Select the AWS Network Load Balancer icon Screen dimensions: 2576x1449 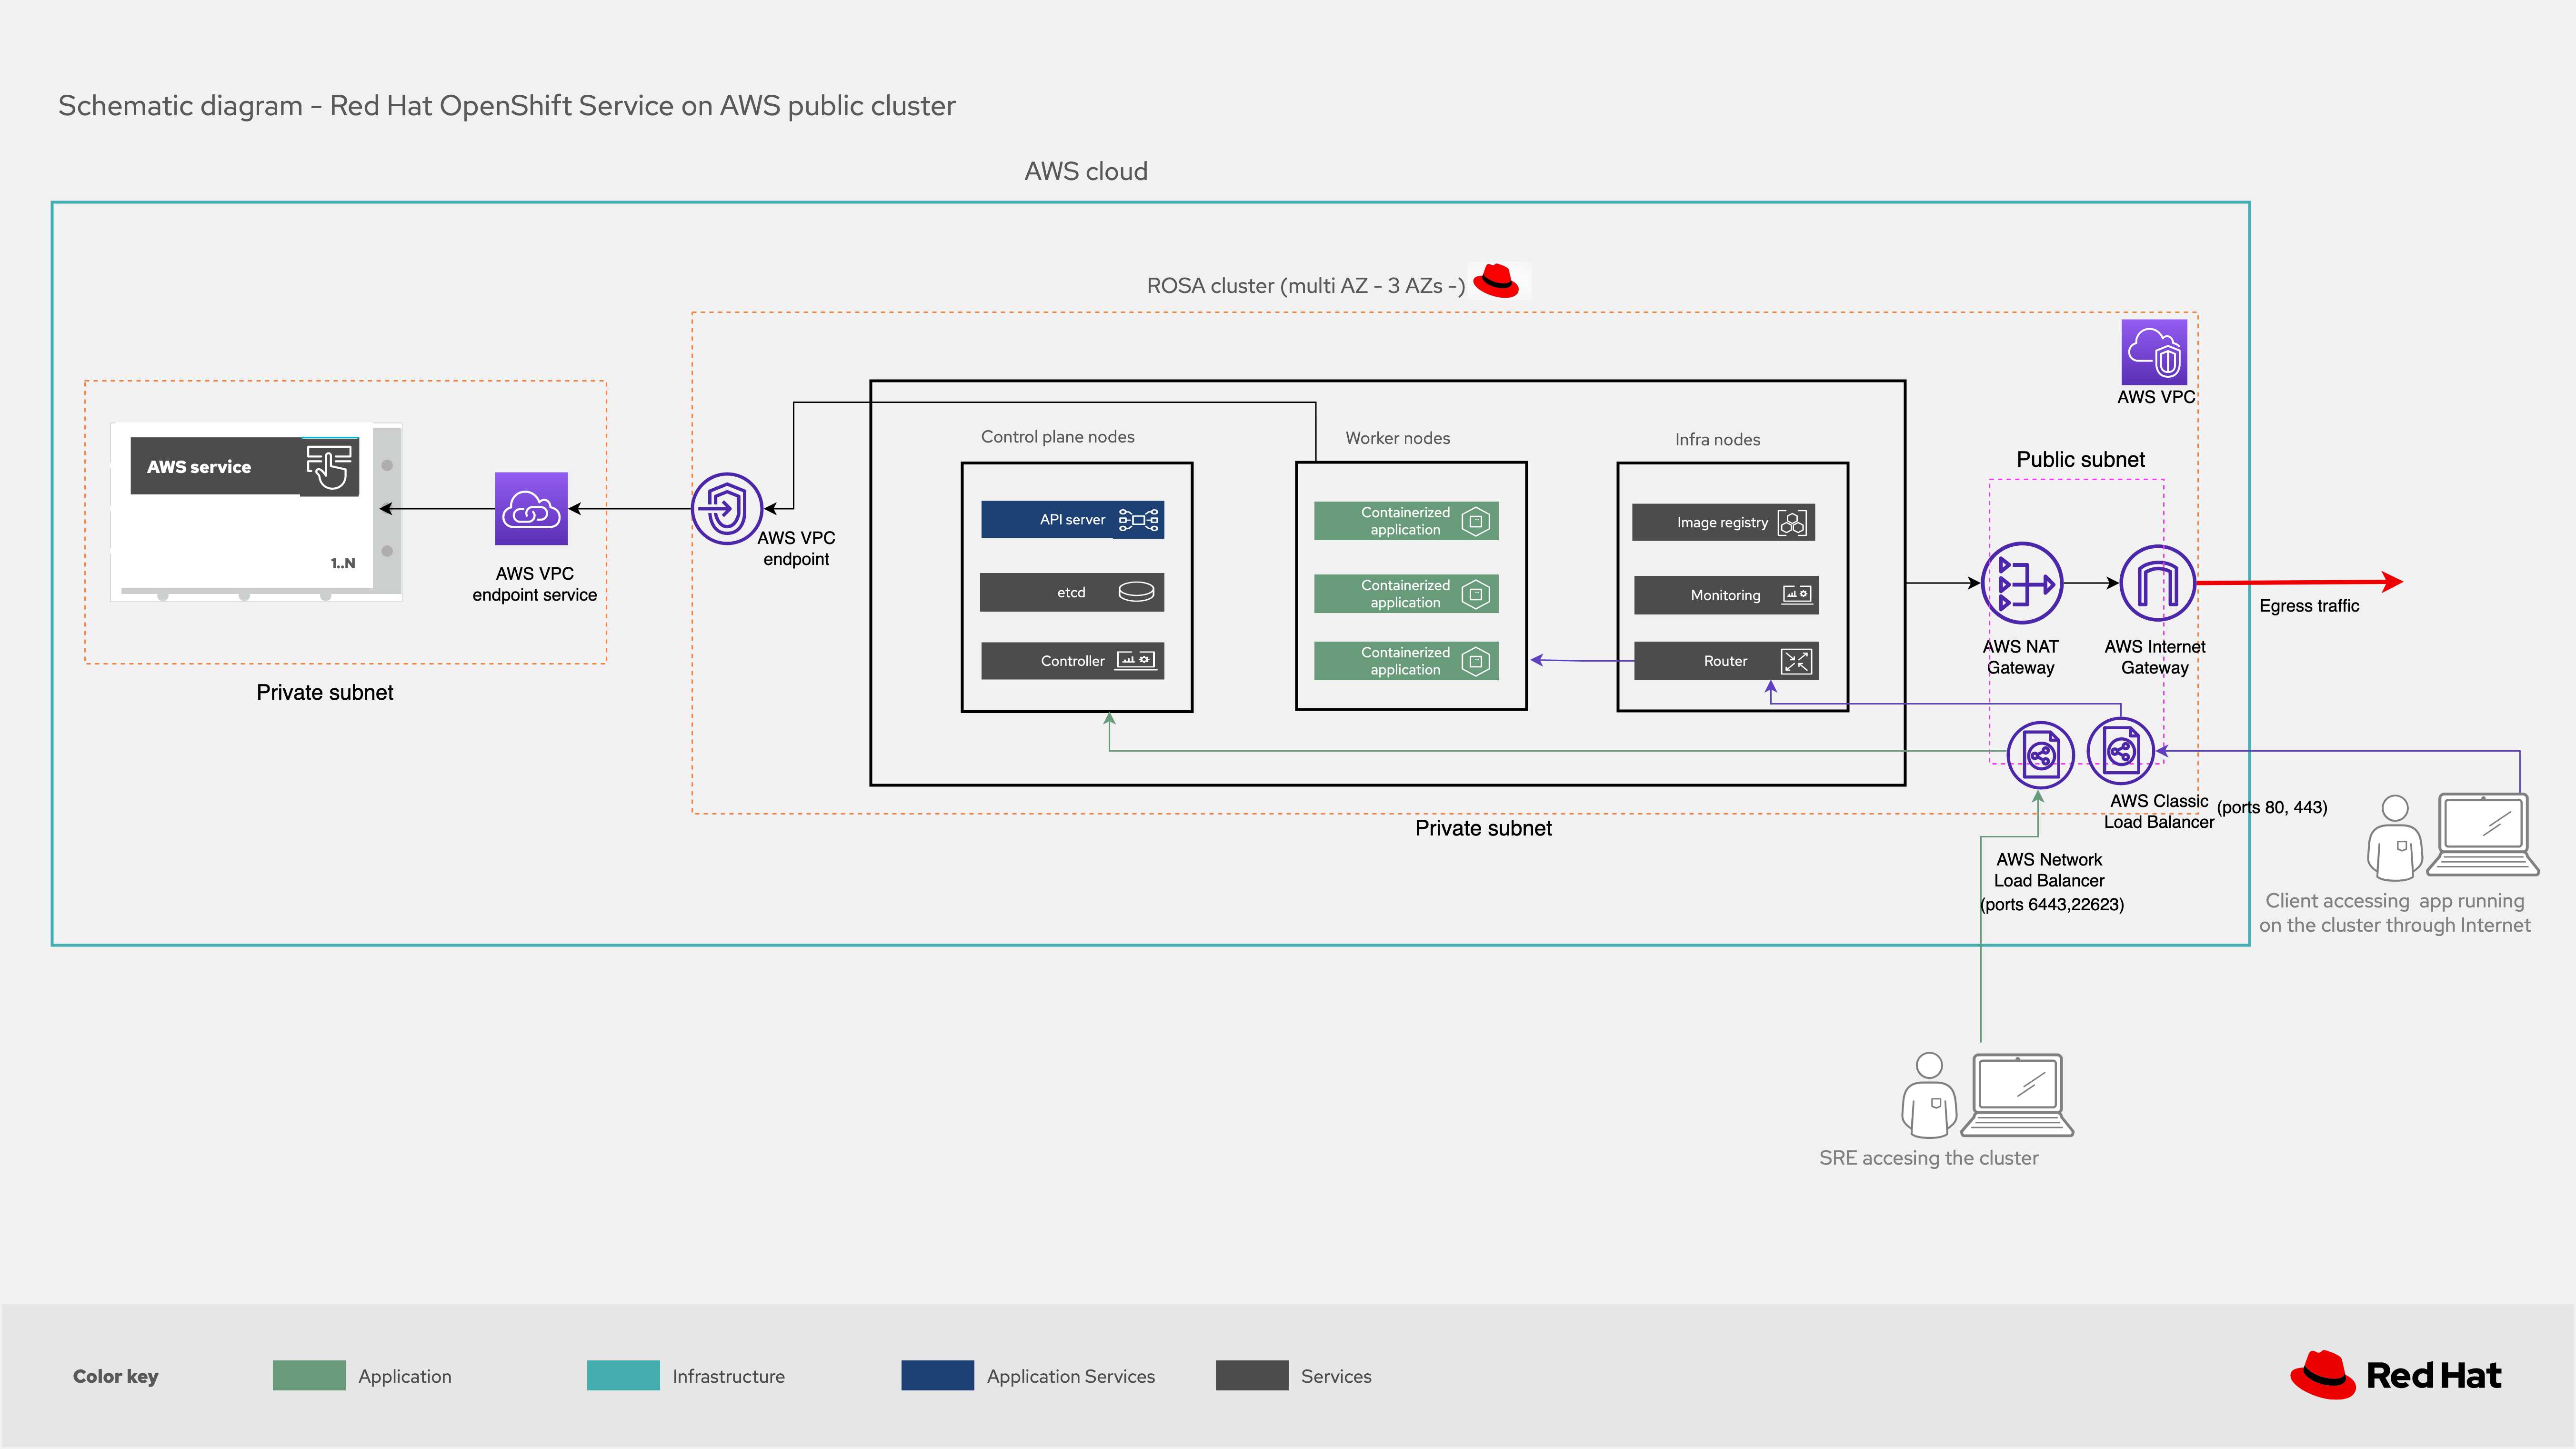point(2040,755)
